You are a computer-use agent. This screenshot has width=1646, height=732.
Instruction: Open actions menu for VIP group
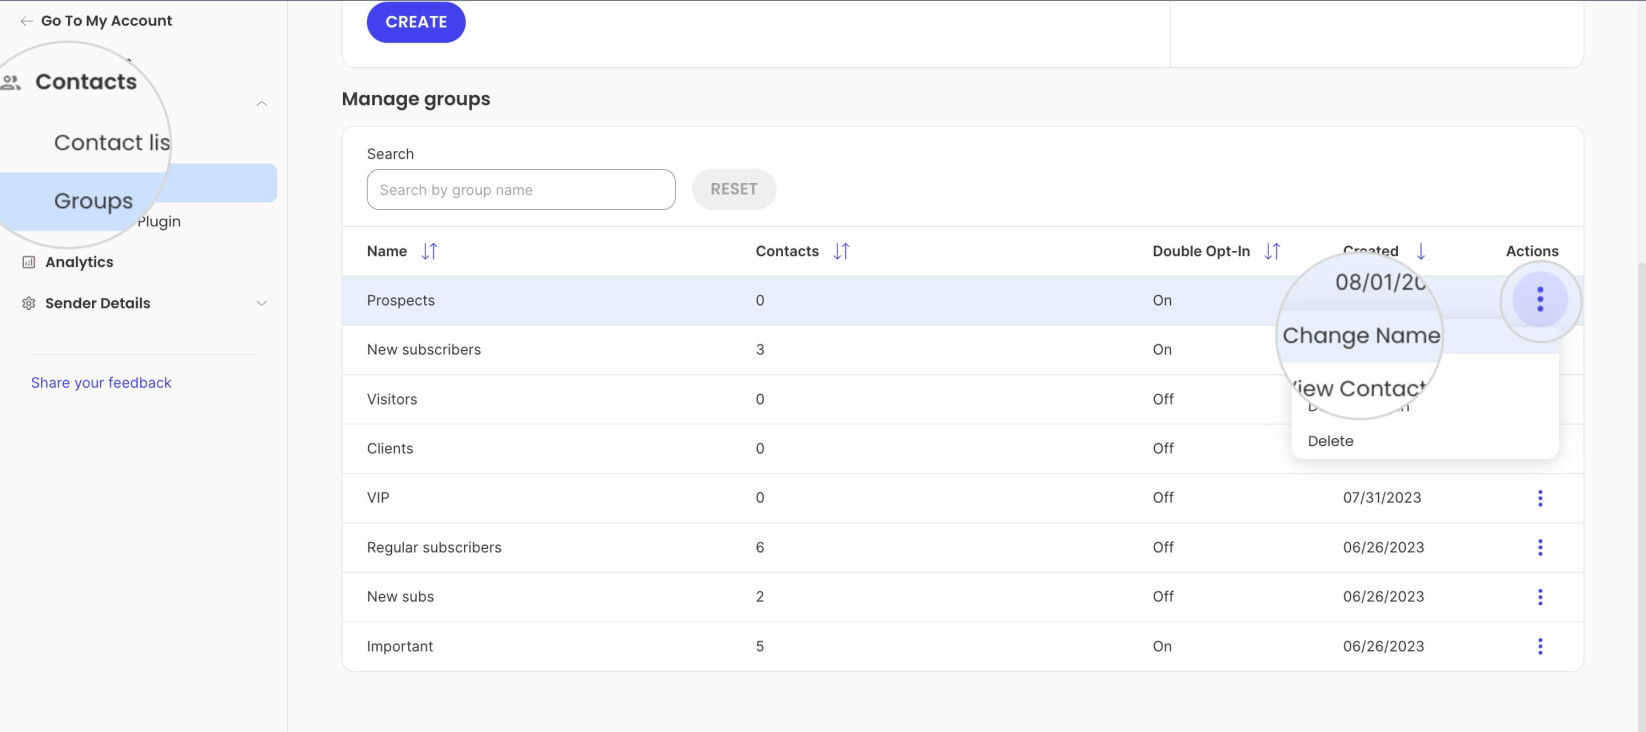[1540, 498]
